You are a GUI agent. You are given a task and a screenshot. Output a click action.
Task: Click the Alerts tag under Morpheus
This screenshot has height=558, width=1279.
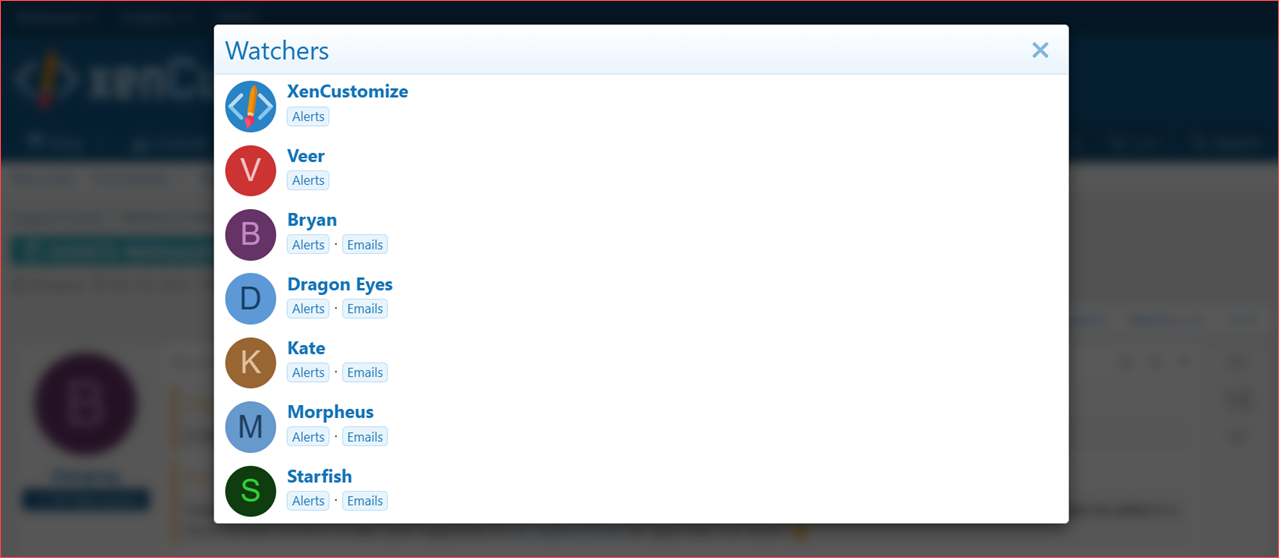point(308,437)
